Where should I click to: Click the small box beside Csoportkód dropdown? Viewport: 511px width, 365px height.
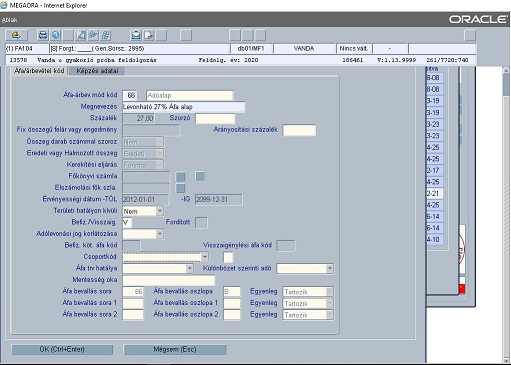tap(228, 257)
